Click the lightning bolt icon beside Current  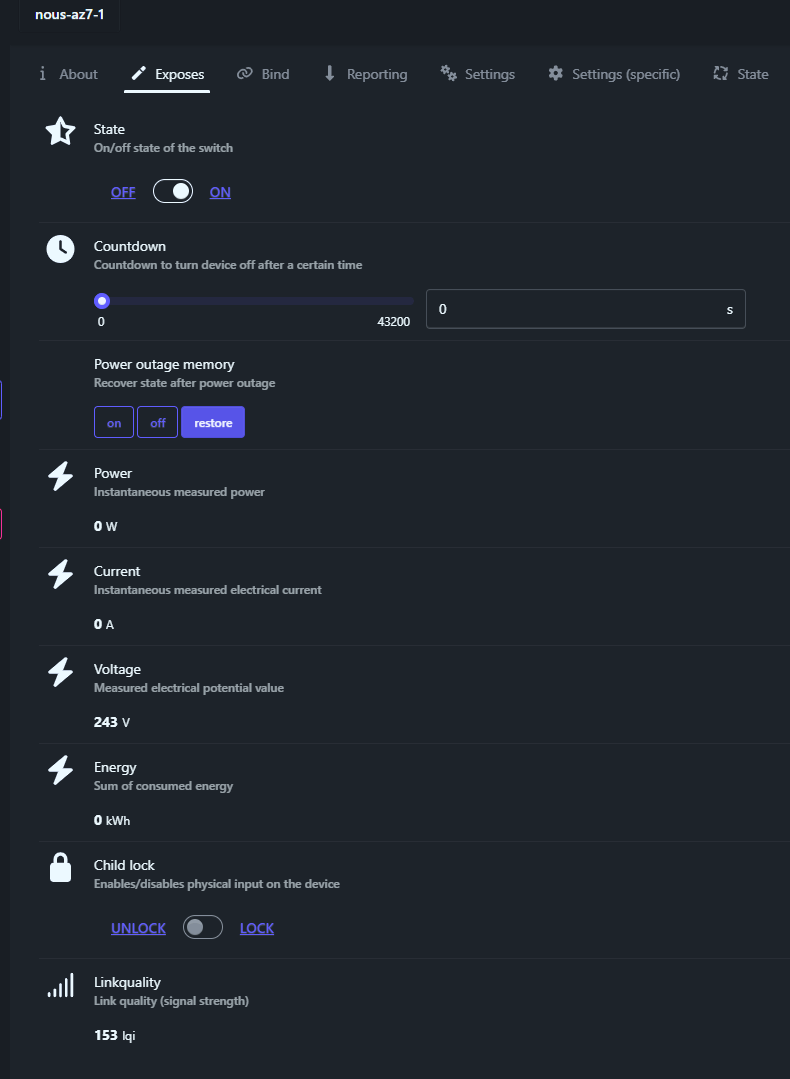click(61, 574)
